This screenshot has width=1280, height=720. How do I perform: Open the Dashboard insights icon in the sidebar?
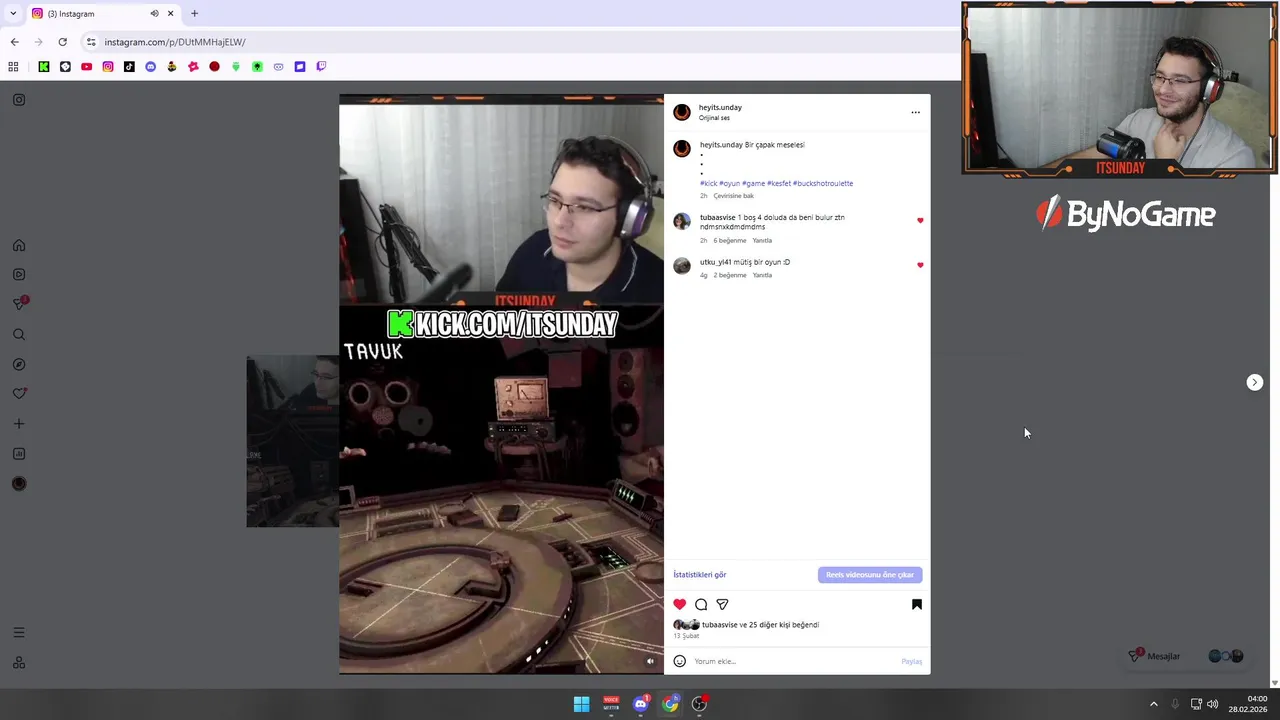point(19,454)
